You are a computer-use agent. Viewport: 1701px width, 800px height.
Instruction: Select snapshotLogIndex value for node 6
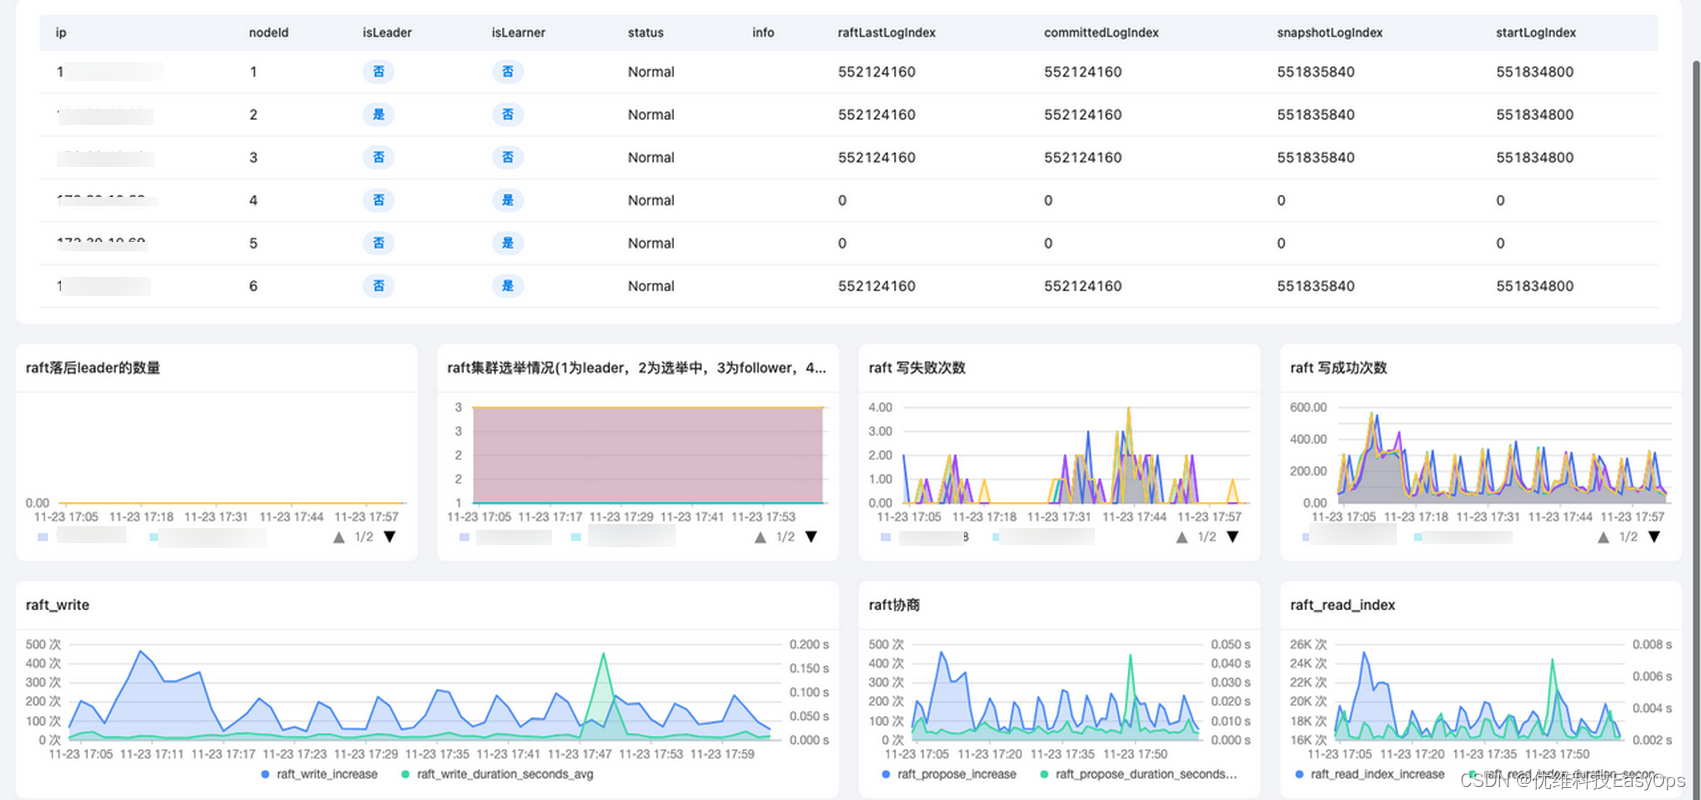tap(1315, 286)
